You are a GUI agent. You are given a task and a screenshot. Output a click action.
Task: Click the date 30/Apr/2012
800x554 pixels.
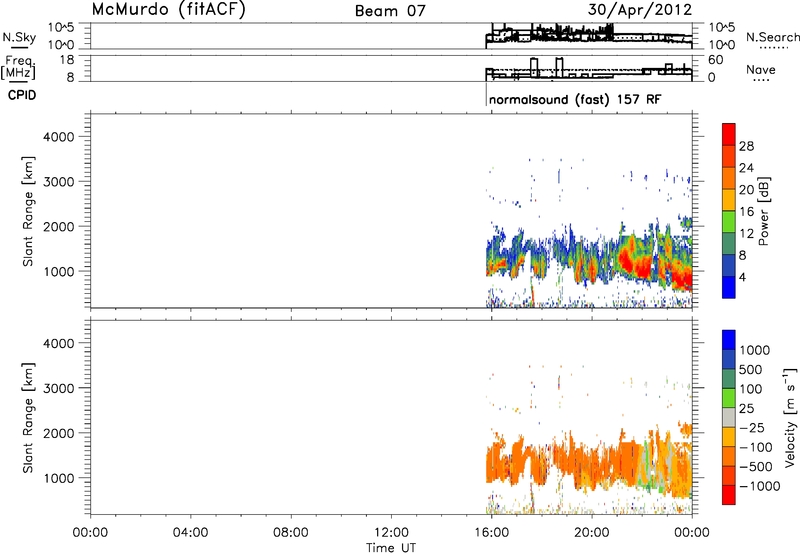pos(640,10)
